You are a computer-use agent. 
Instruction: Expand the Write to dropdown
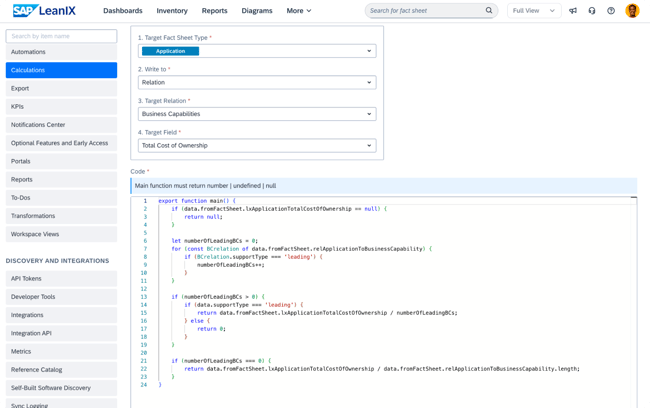(x=257, y=83)
